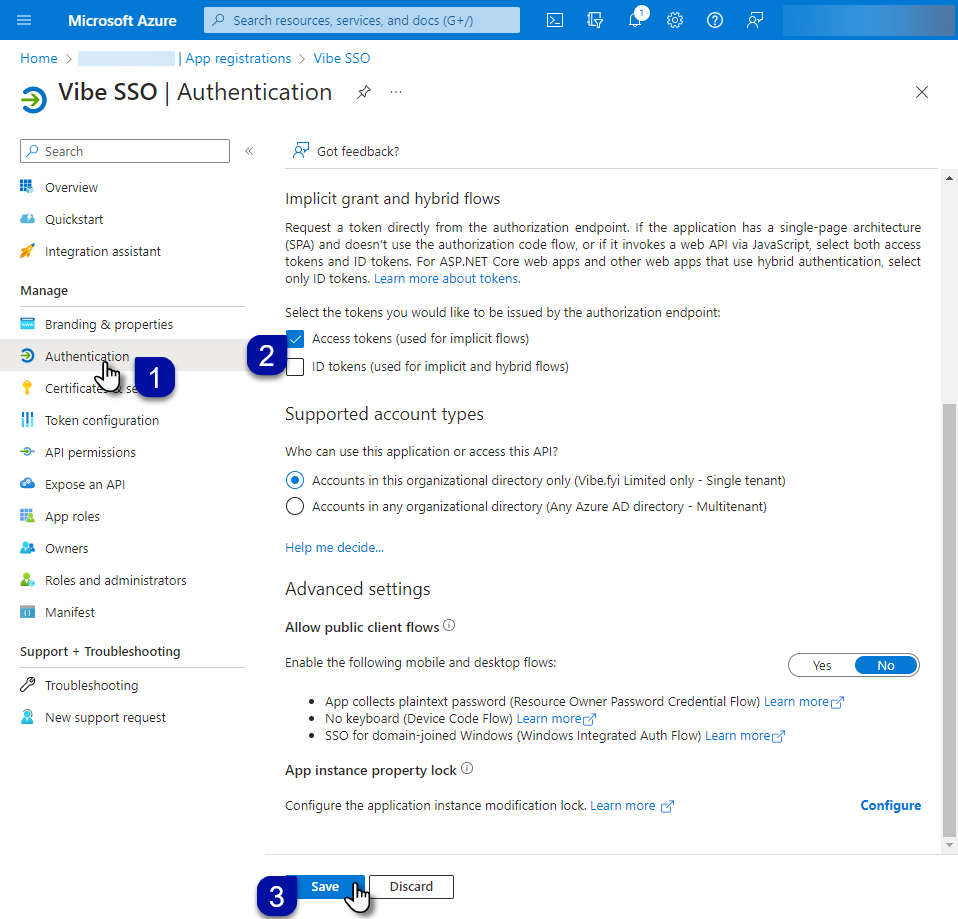
Task: Open Quickstart in the sidebar
Action: click(74, 219)
